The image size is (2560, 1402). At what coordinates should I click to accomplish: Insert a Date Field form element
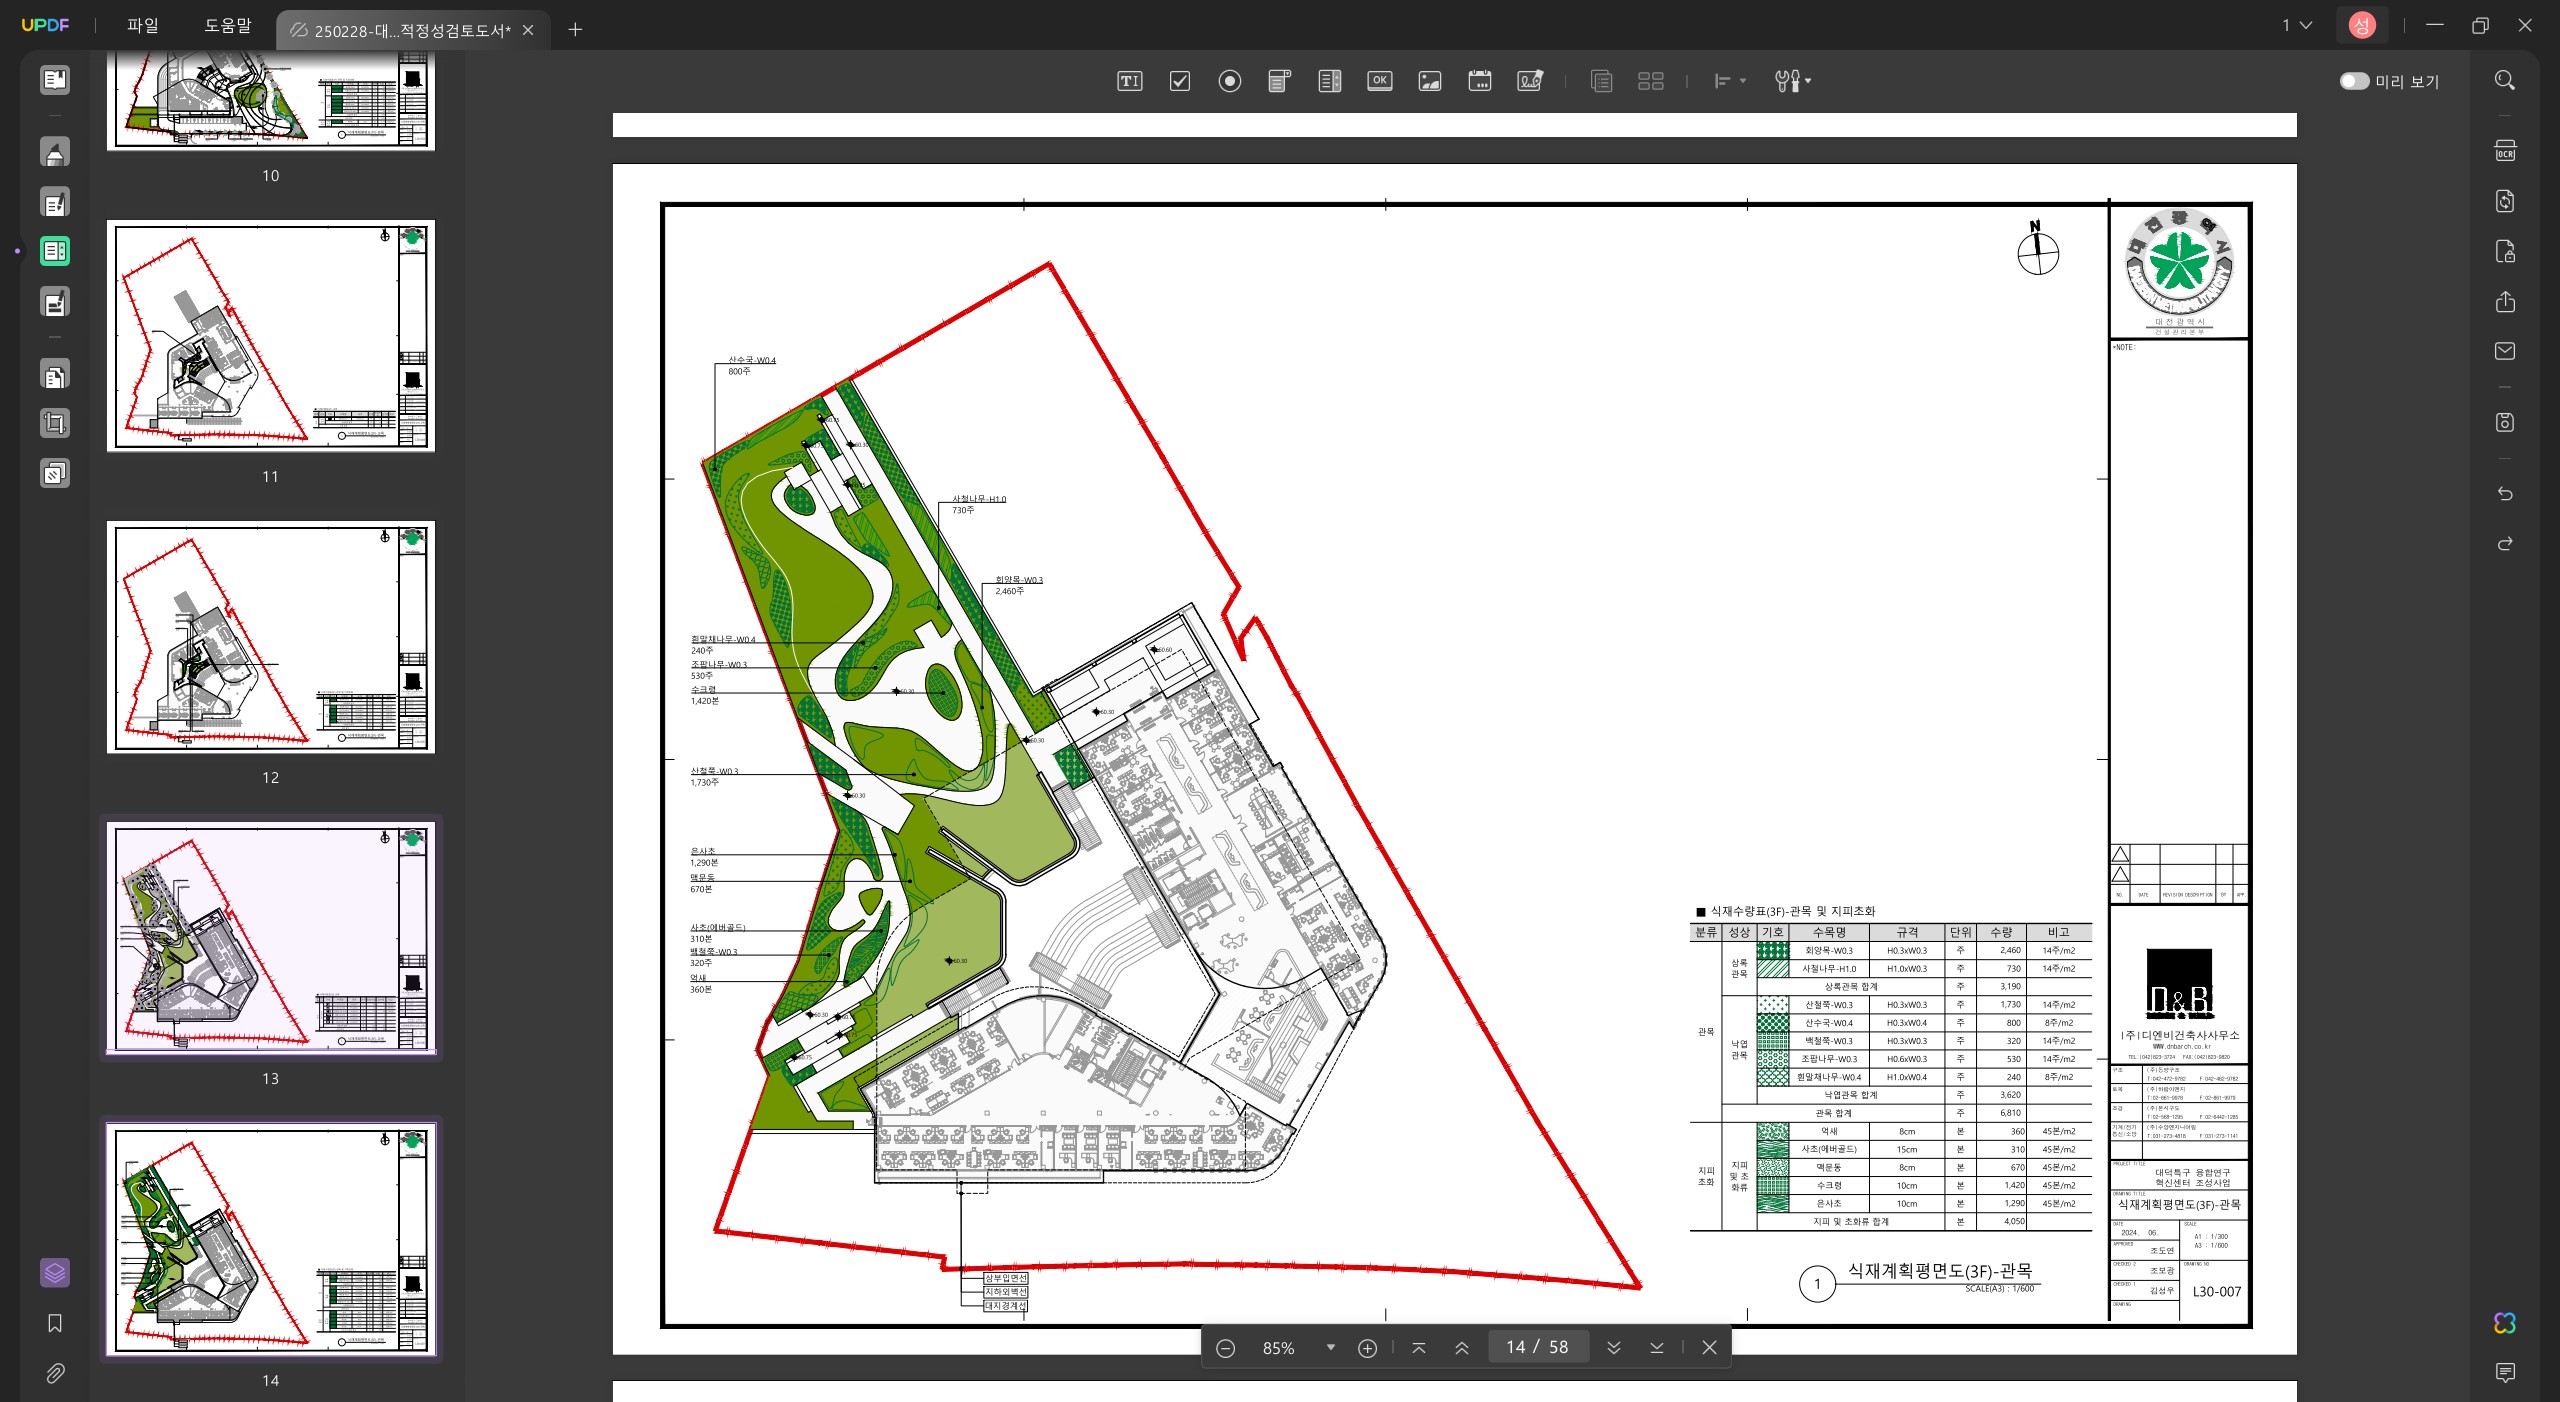click(x=1480, y=81)
